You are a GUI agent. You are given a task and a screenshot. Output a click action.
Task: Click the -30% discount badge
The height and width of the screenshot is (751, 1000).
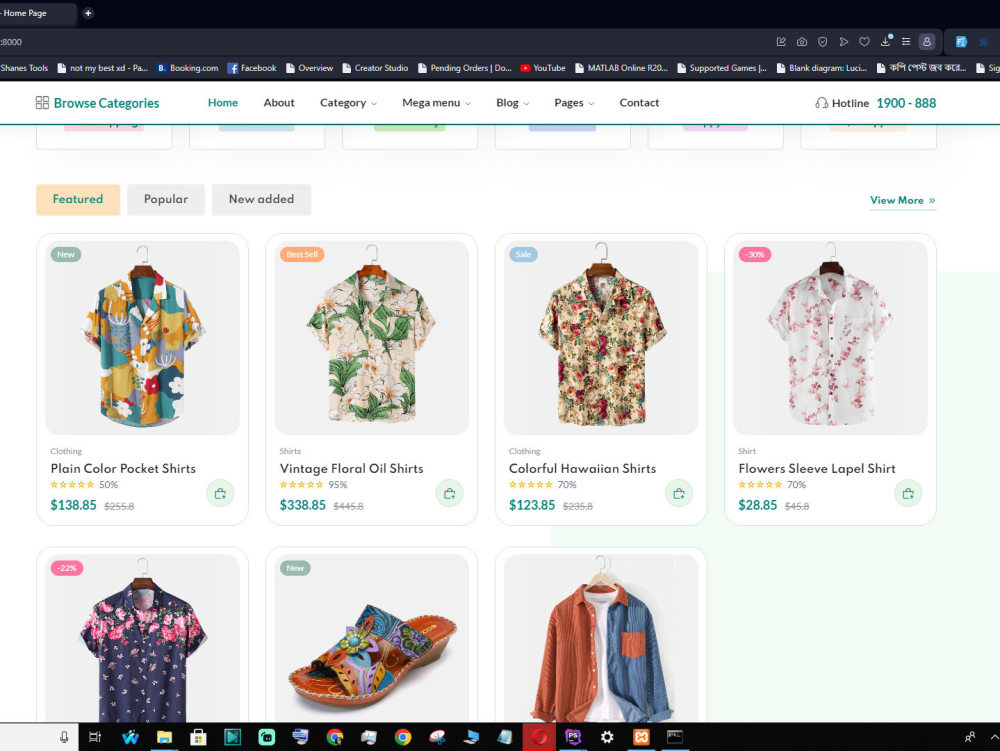click(755, 254)
